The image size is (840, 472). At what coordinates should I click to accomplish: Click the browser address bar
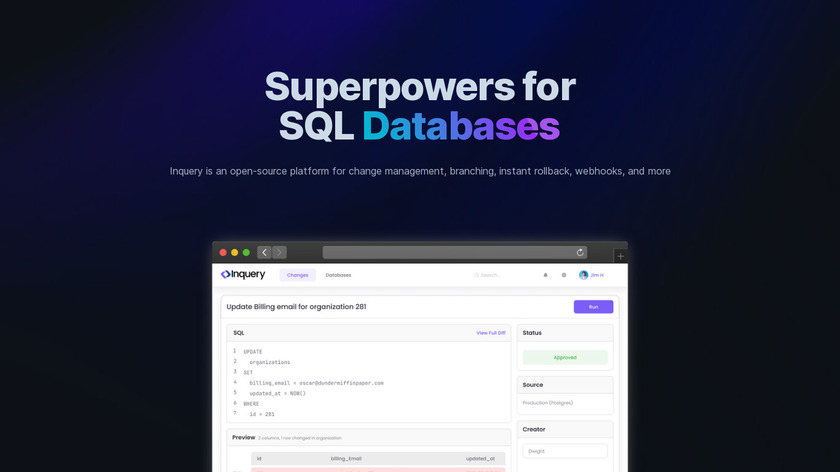(455, 252)
